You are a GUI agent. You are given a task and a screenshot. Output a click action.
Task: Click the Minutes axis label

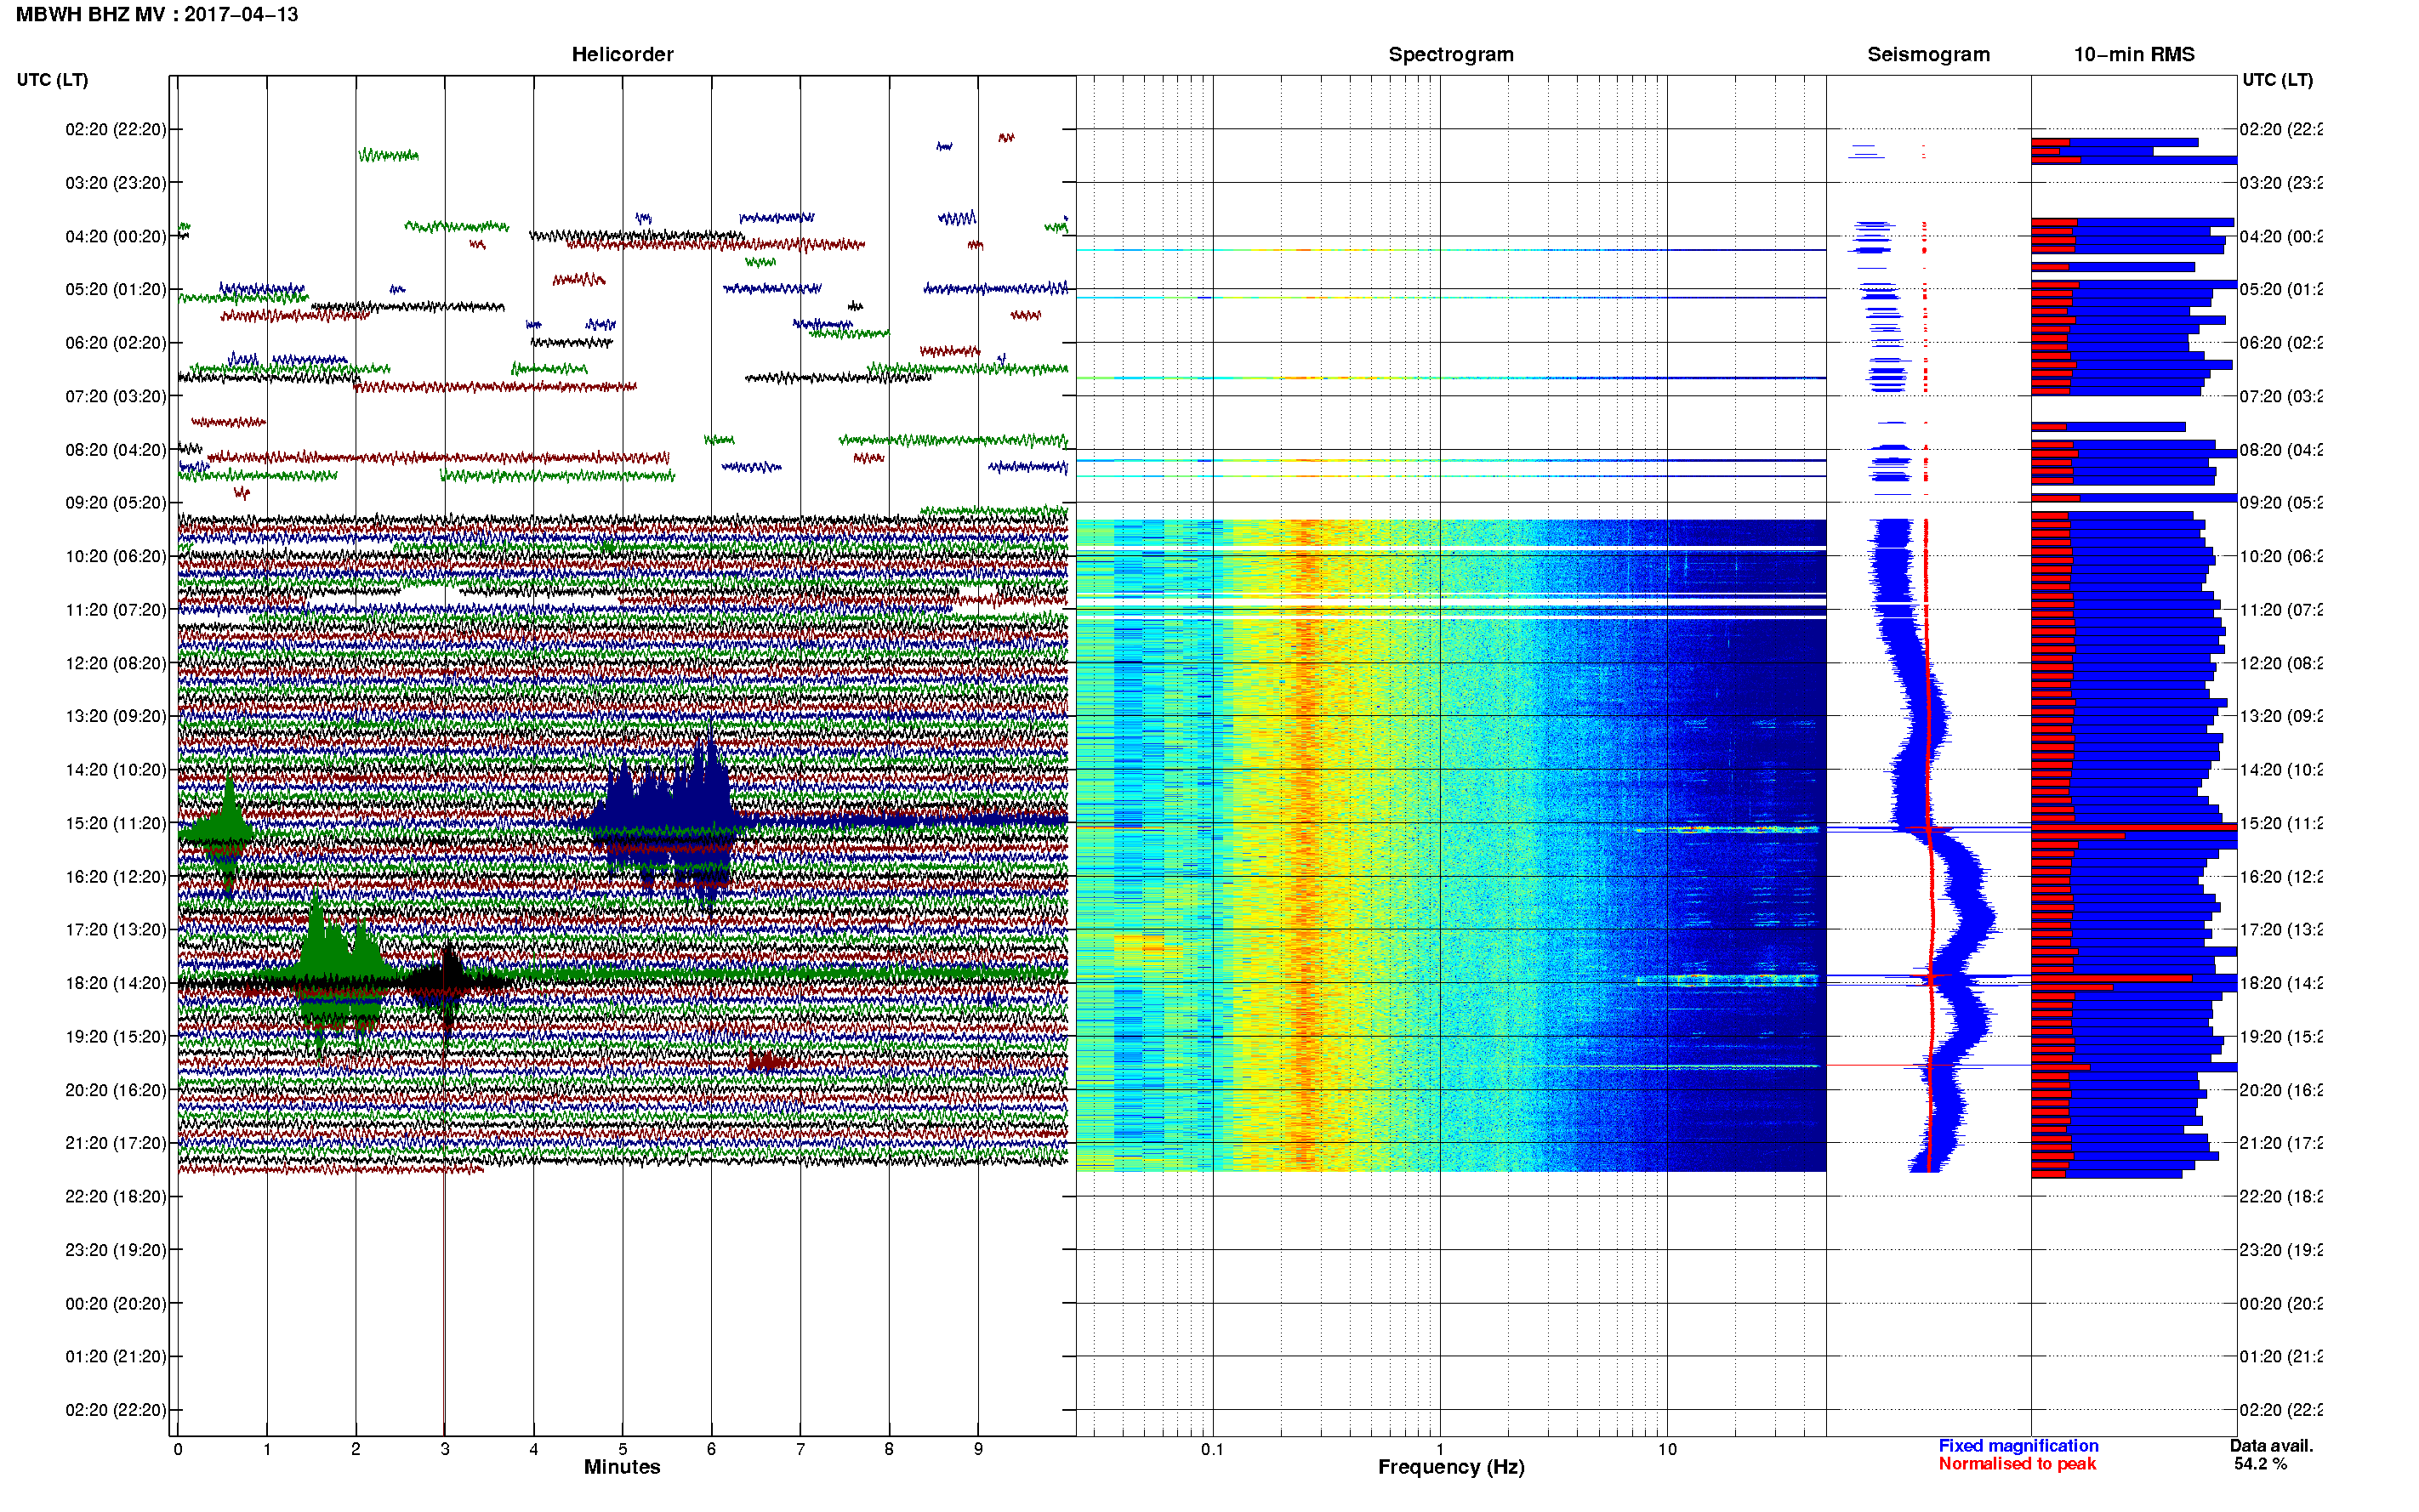[622, 1467]
